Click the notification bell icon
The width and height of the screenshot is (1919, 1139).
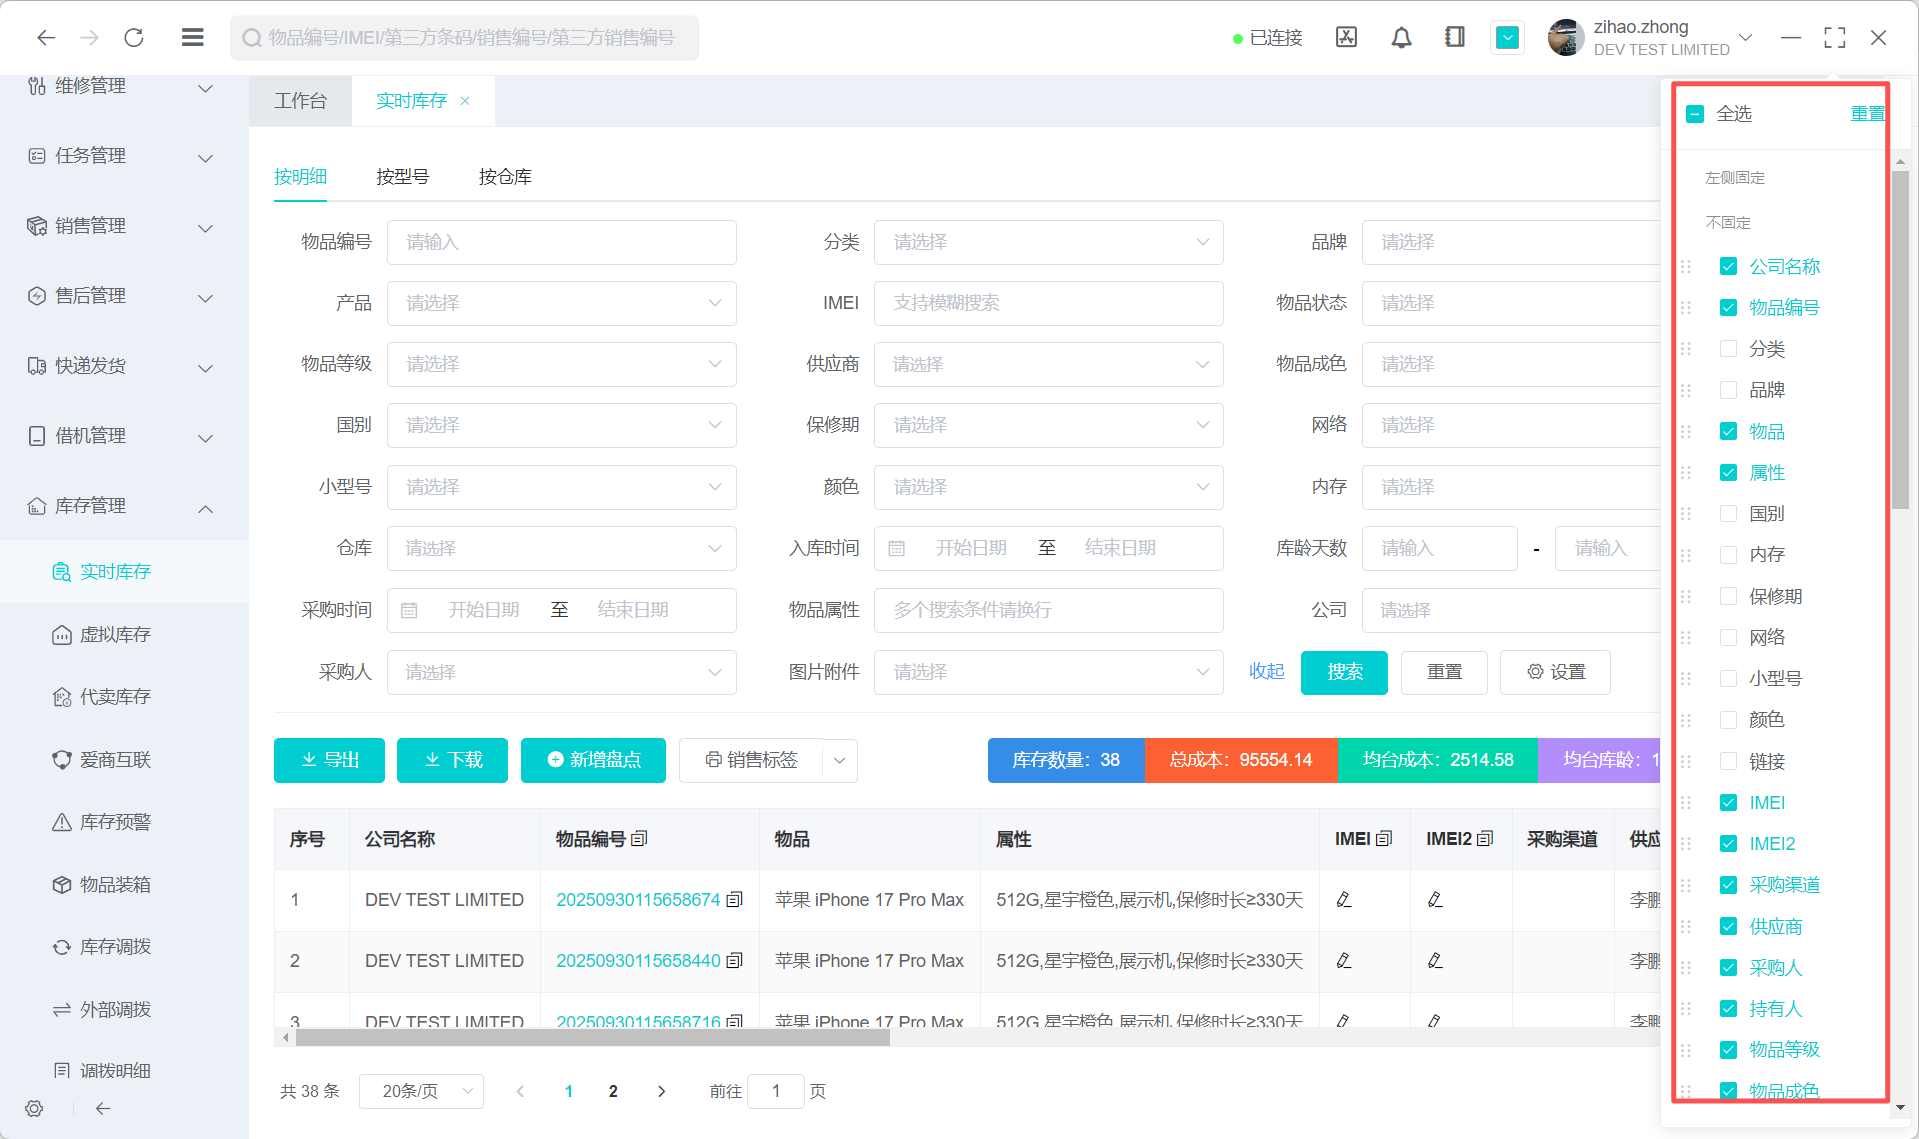(1401, 38)
